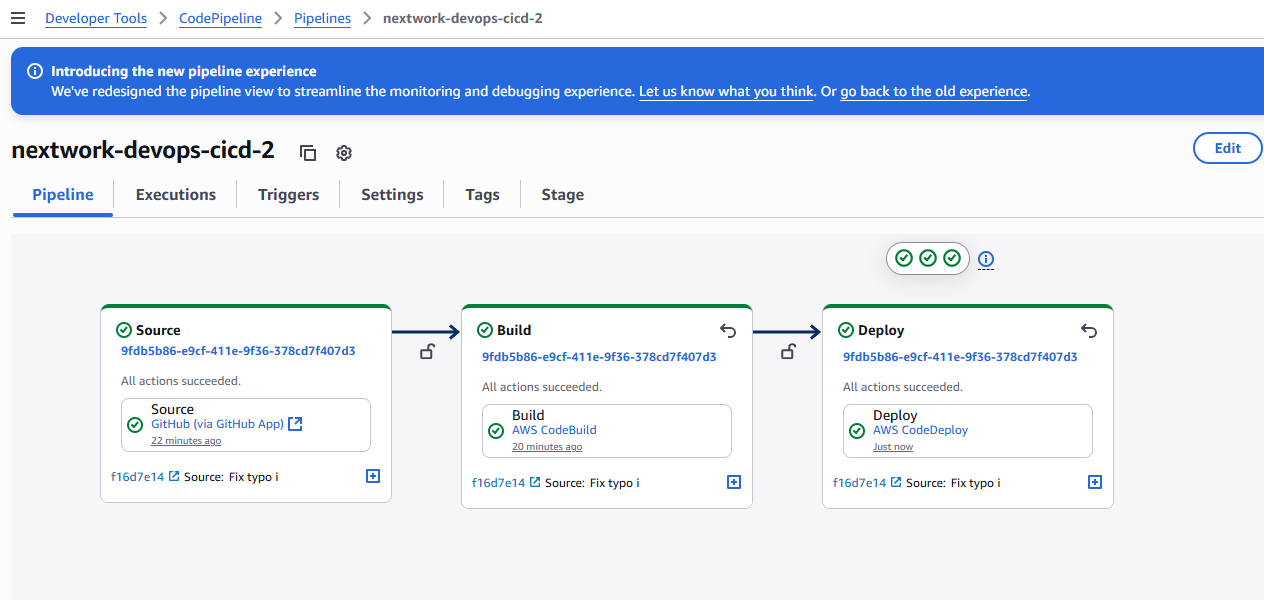Viewport: 1264px width, 600px height.
Task: Switch to the Executions tab
Action: click(x=176, y=195)
